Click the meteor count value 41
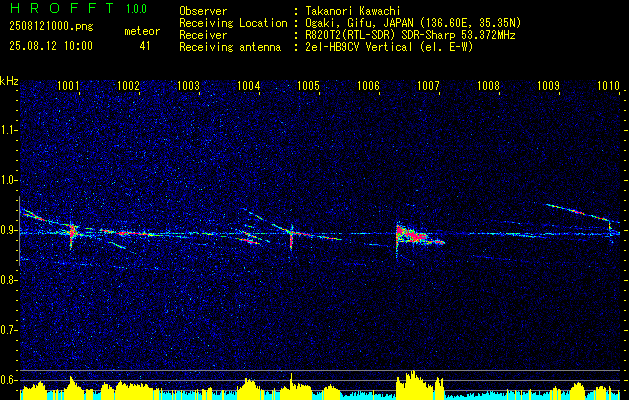629x400 pixels. (x=145, y=46)
